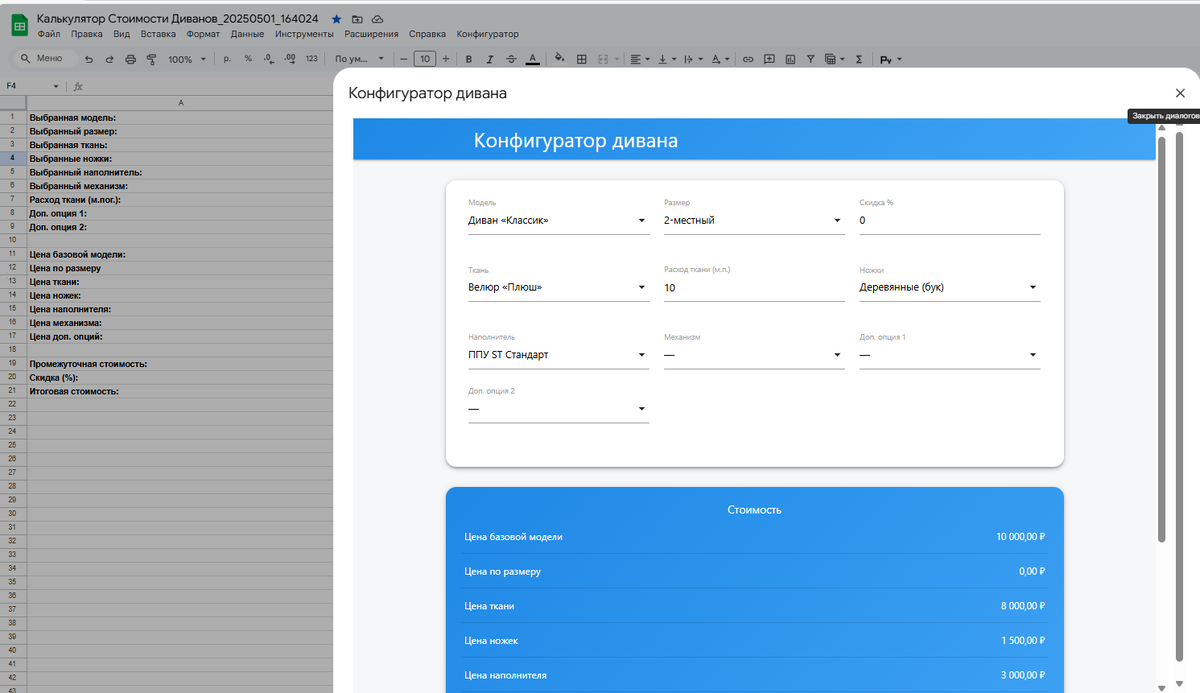The image size is (1200, 693).
Task: Expand the Доп. опция 2 dropdown
Action: [558, 409]
